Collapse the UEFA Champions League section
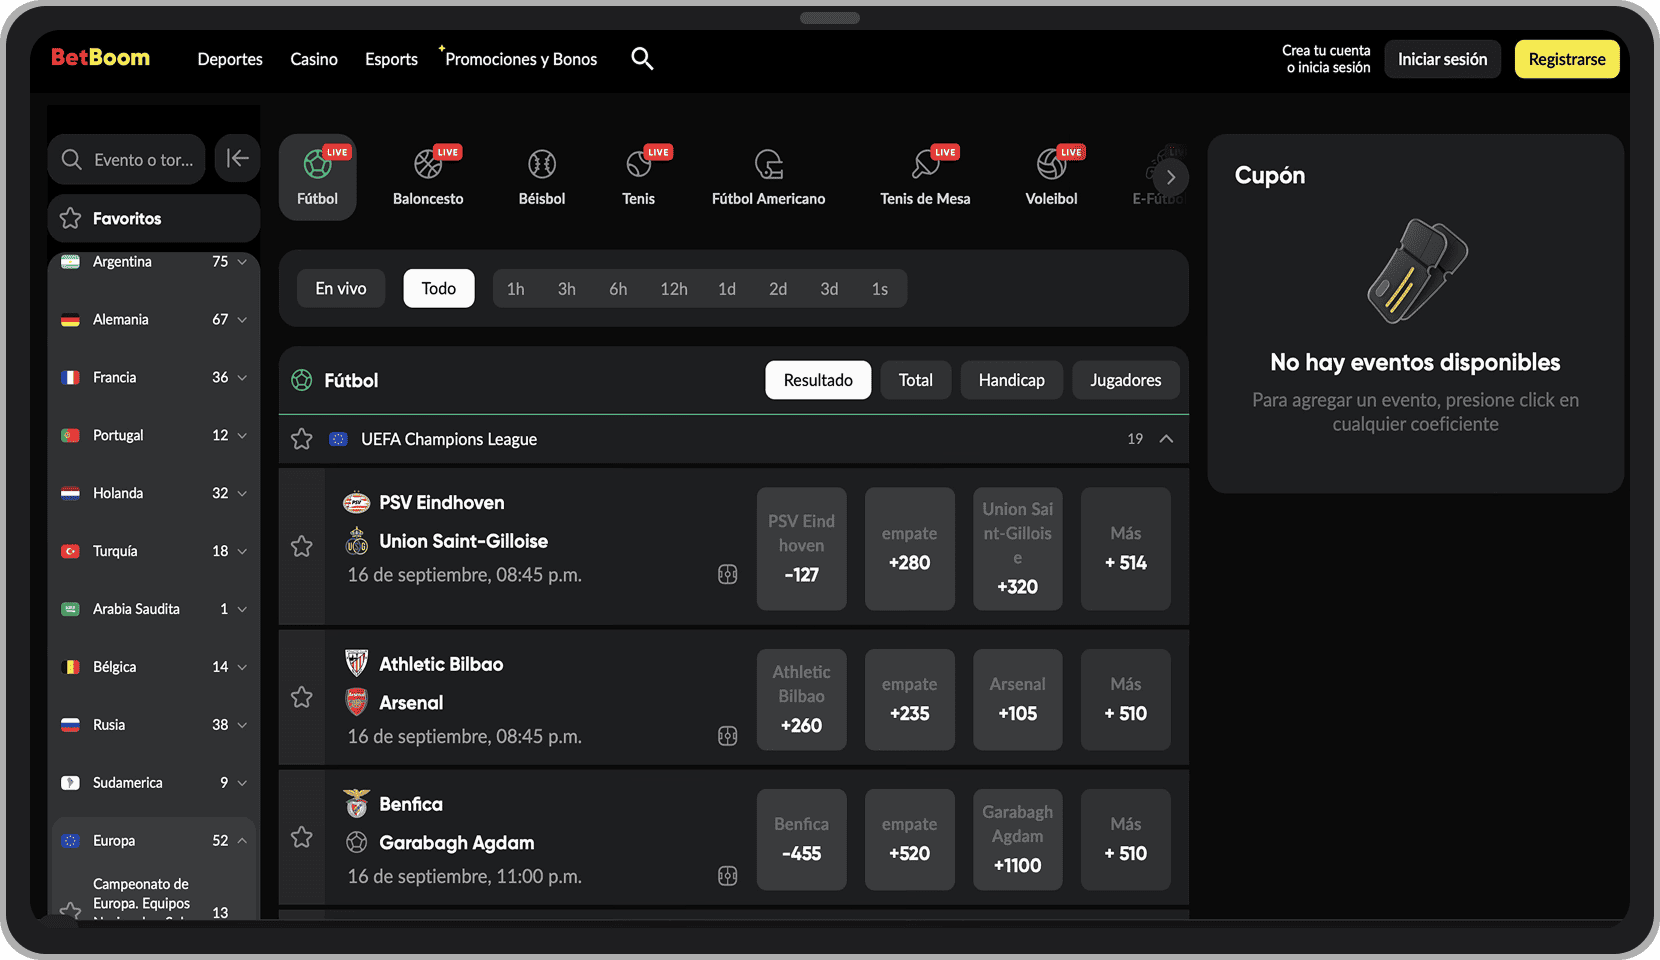1660x960 pixels. (1166, 439)
